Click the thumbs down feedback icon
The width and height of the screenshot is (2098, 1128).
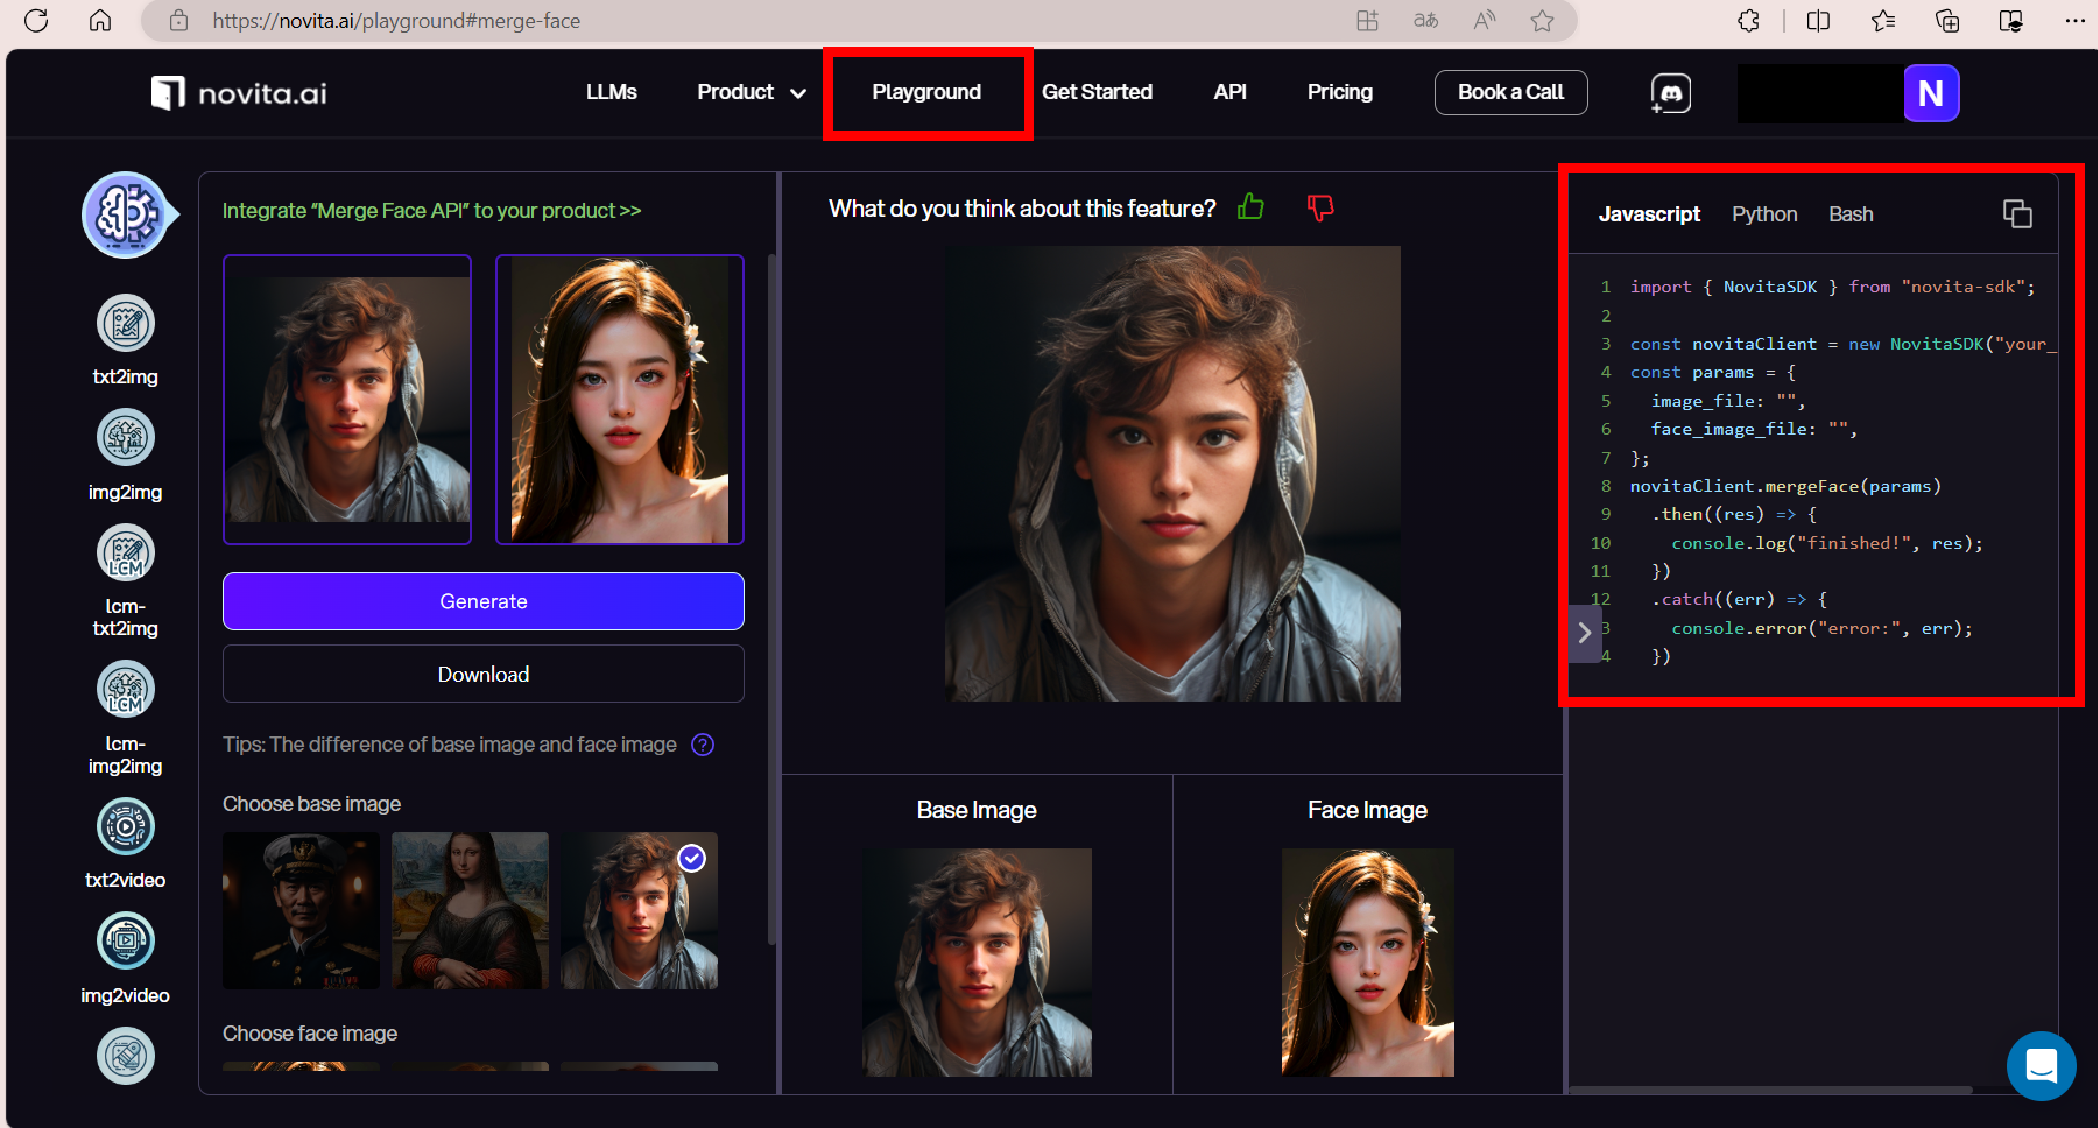[1320, 207]
